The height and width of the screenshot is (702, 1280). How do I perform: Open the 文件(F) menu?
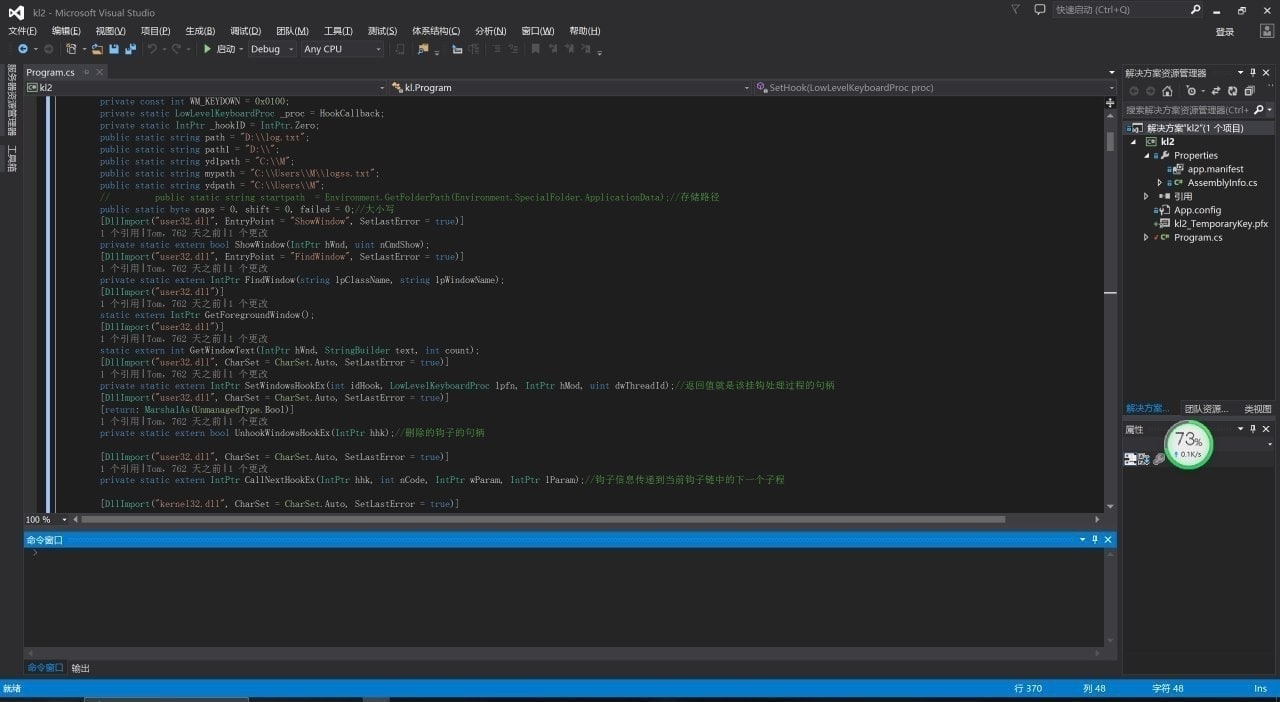(x=22, y=31)
